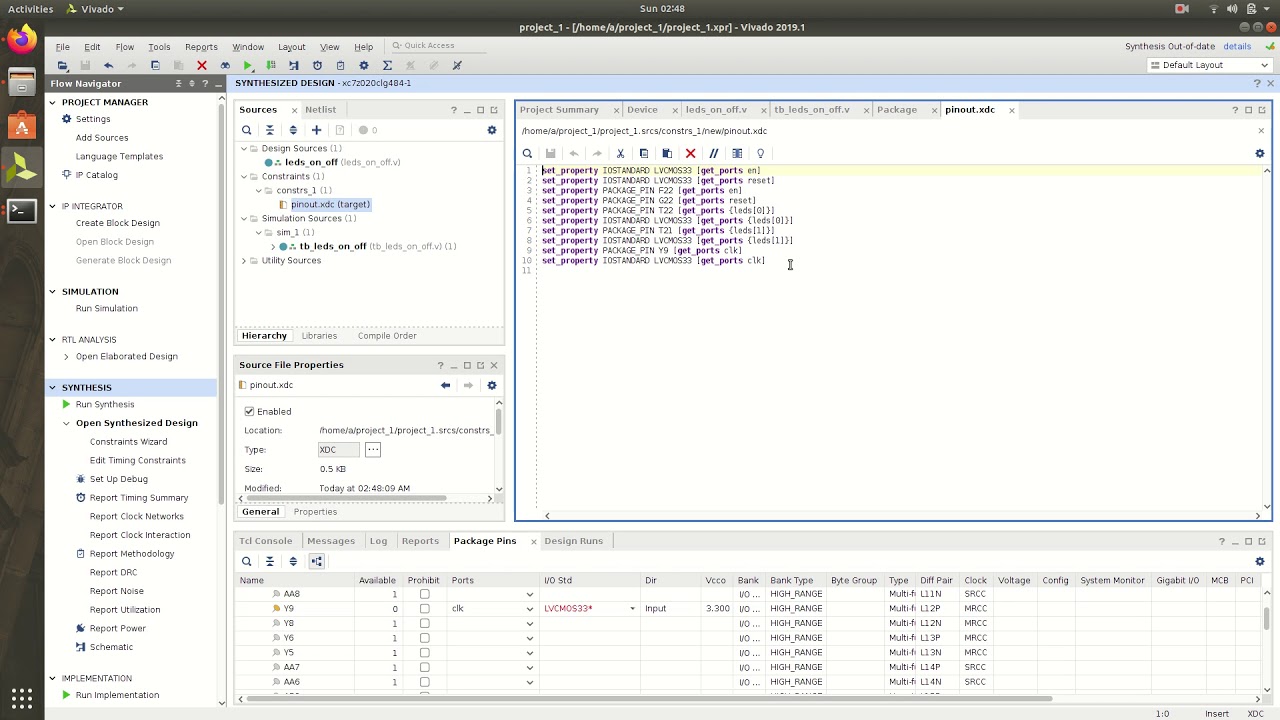Viewport: 1280px width, 720px height.
Task: Click the Paste icon in editor toolbar
Action: click(x=667, y=153)
